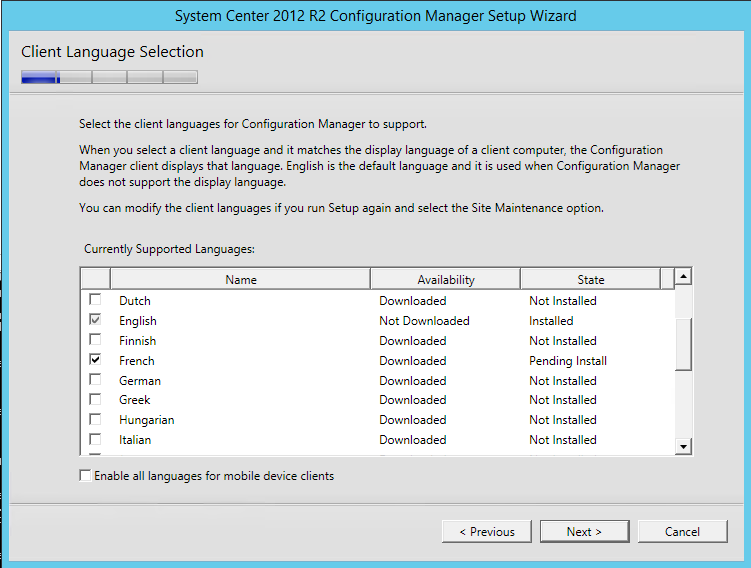Click Finnish's Not Installed state cell
The image size is (751, 568).
[563, 341]
